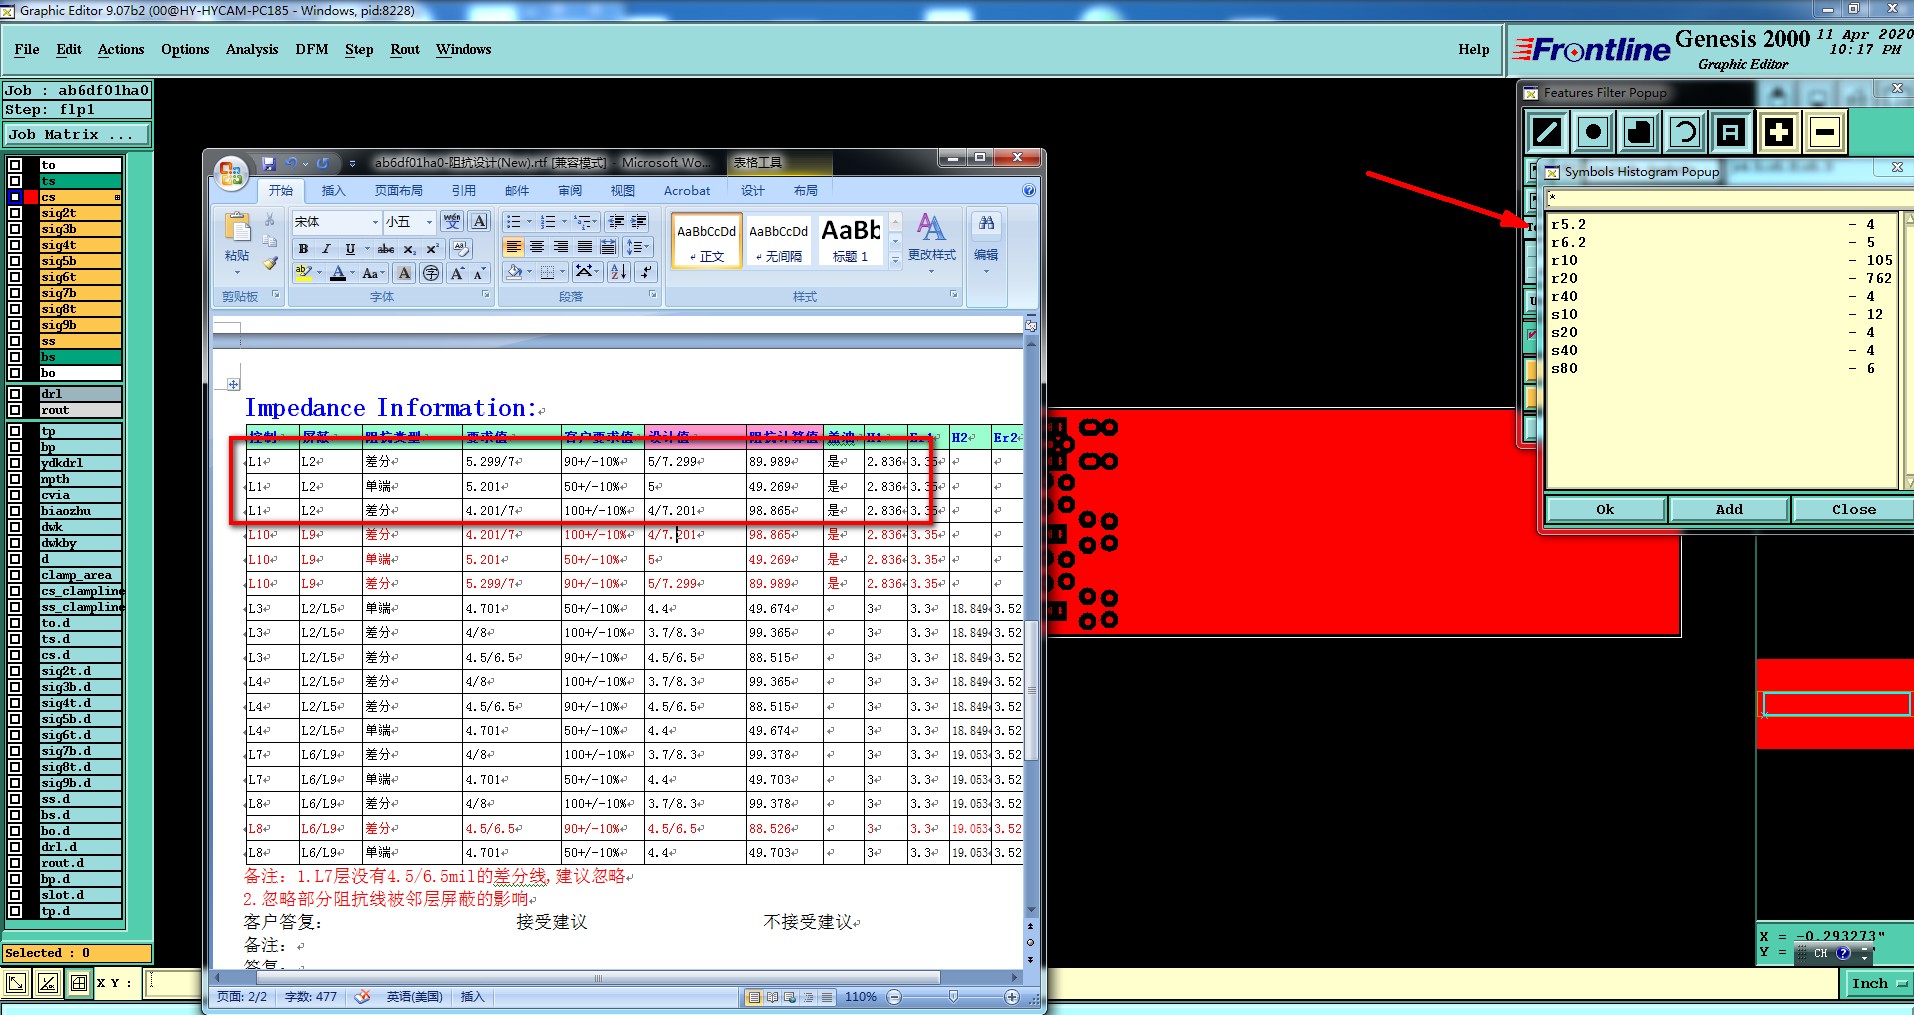Expand numbered list dropdown arrow
Image resolution: width=1914 pixels, height=1015 pixels.
click(564, 222)
